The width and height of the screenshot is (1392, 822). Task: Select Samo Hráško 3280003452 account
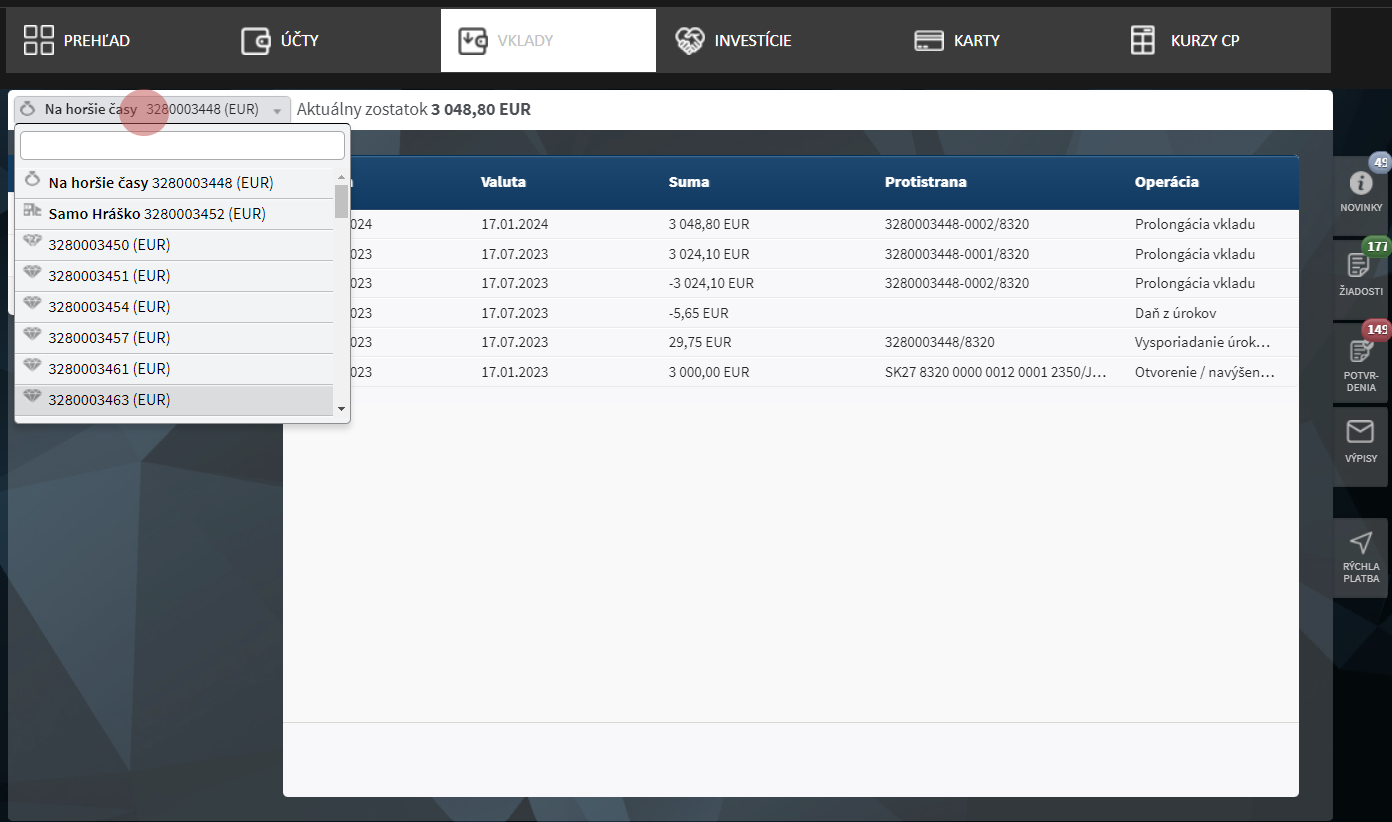[157, 214]
